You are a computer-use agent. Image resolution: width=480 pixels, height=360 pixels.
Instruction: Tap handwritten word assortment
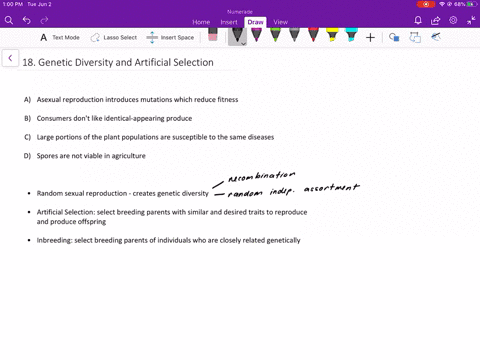[332, 188]
